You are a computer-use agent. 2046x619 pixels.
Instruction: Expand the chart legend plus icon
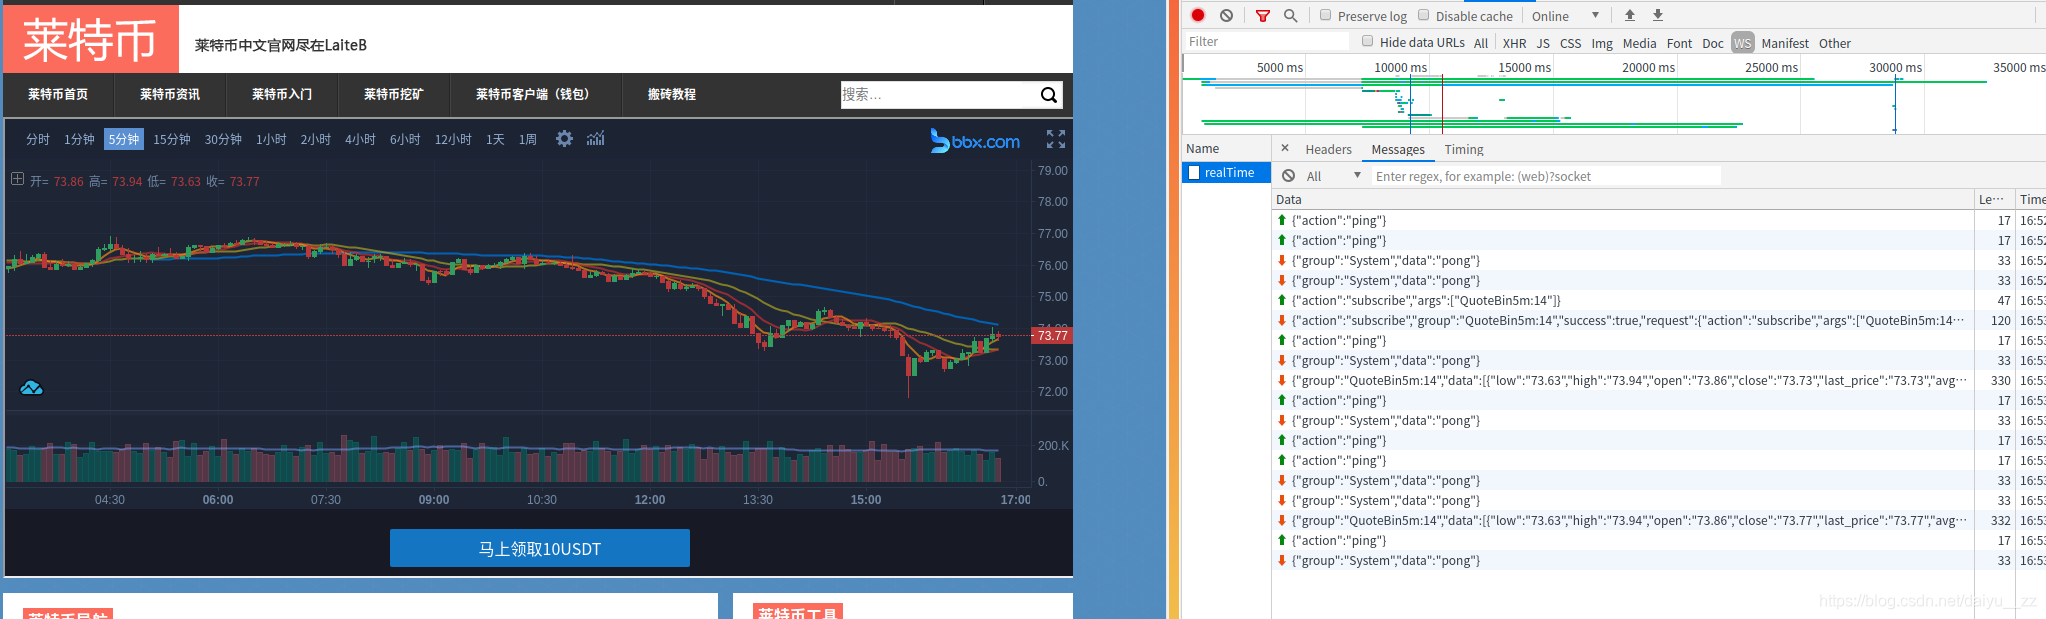17,179
